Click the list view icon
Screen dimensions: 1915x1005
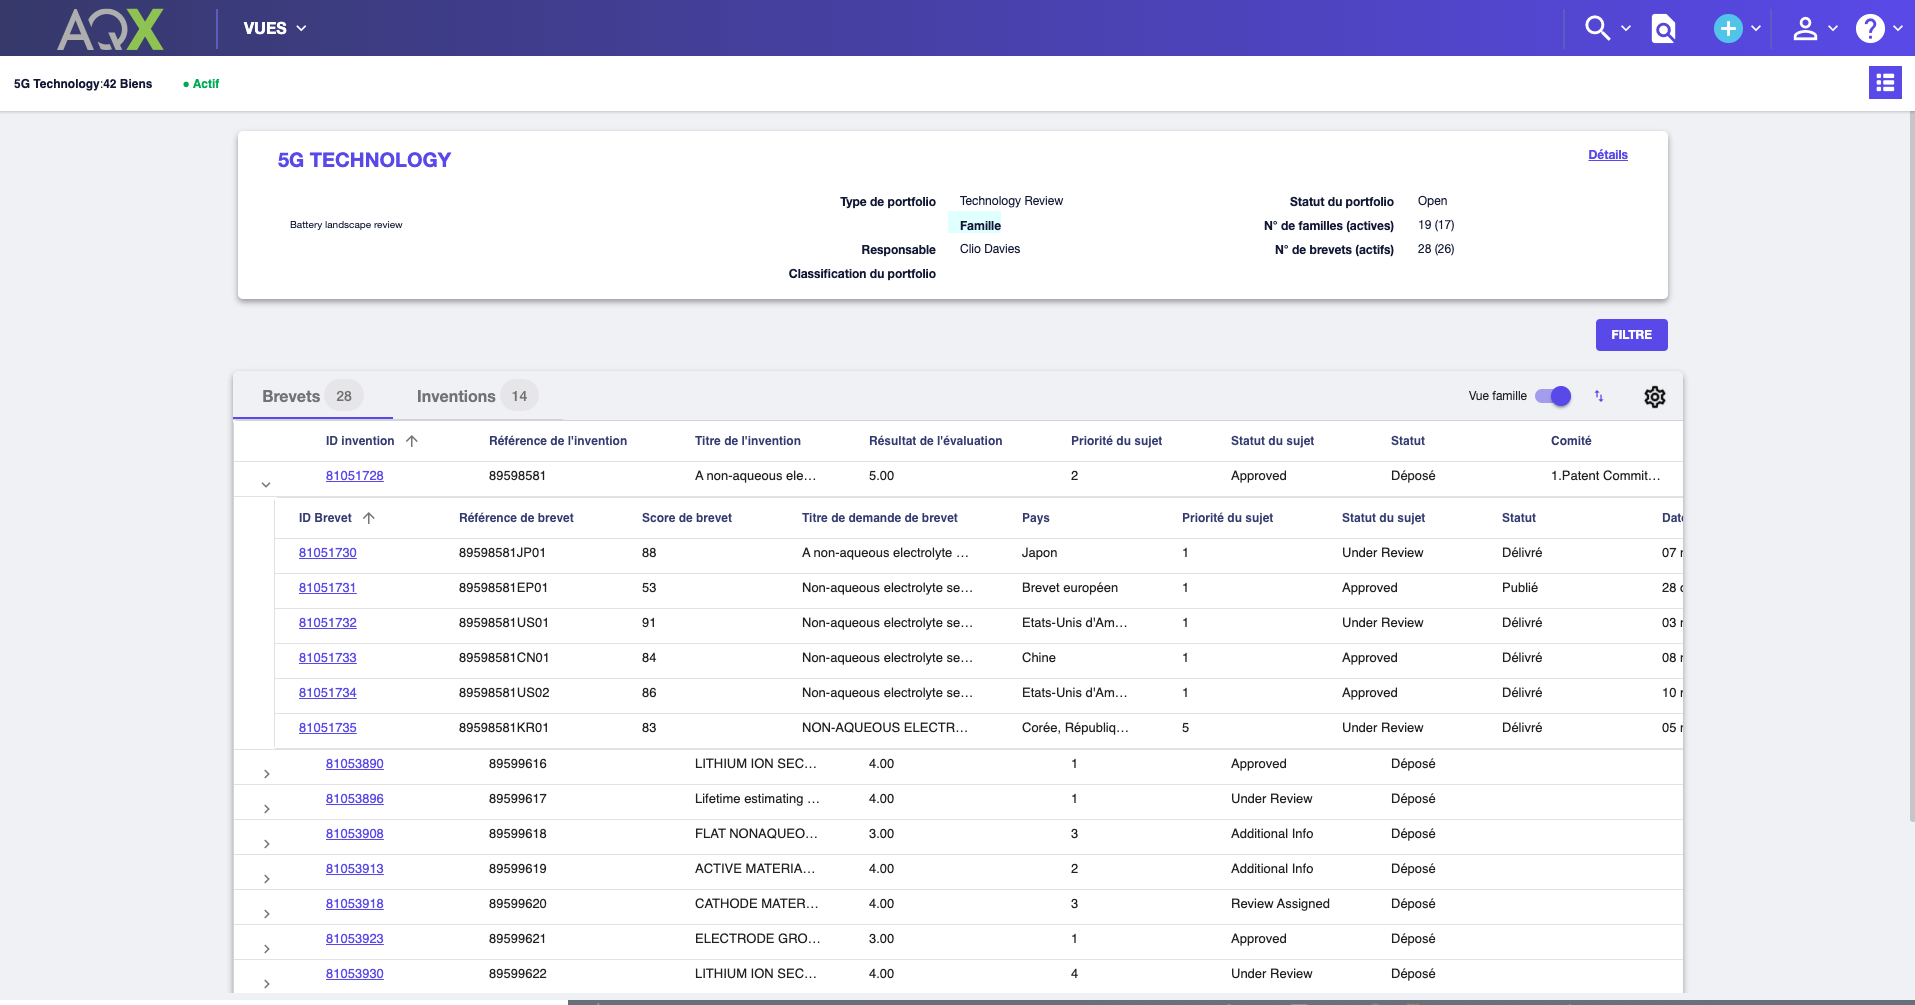tap(1885, 83)
